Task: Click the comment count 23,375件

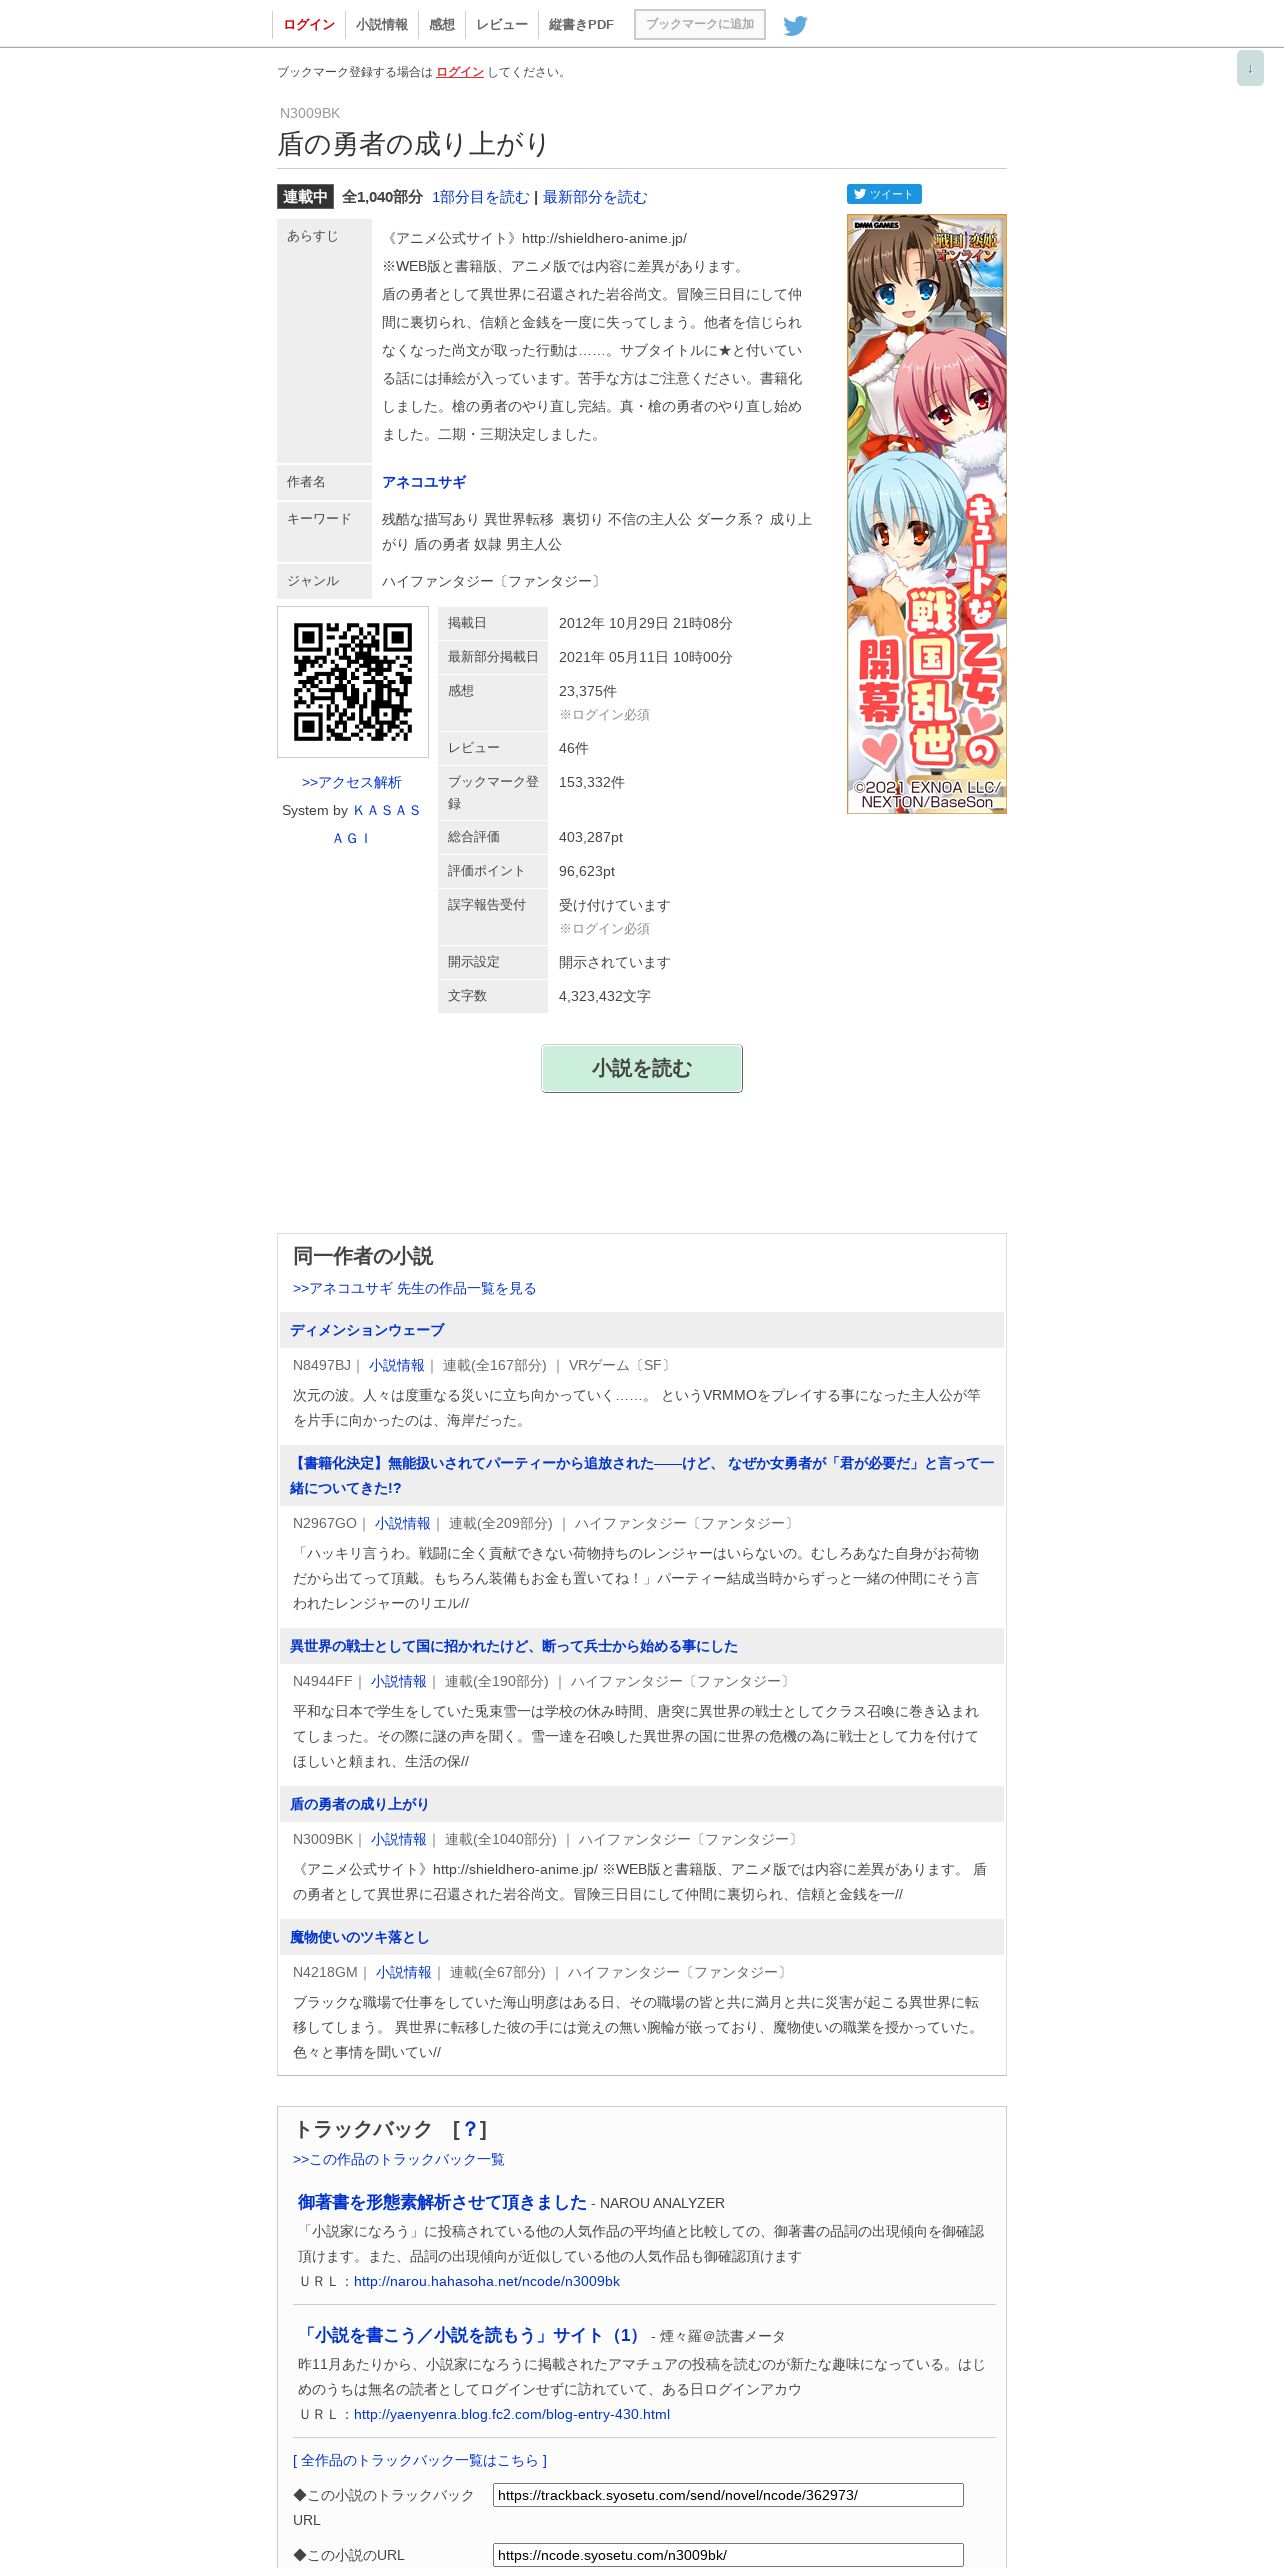Action: click(x=588, y=691)
